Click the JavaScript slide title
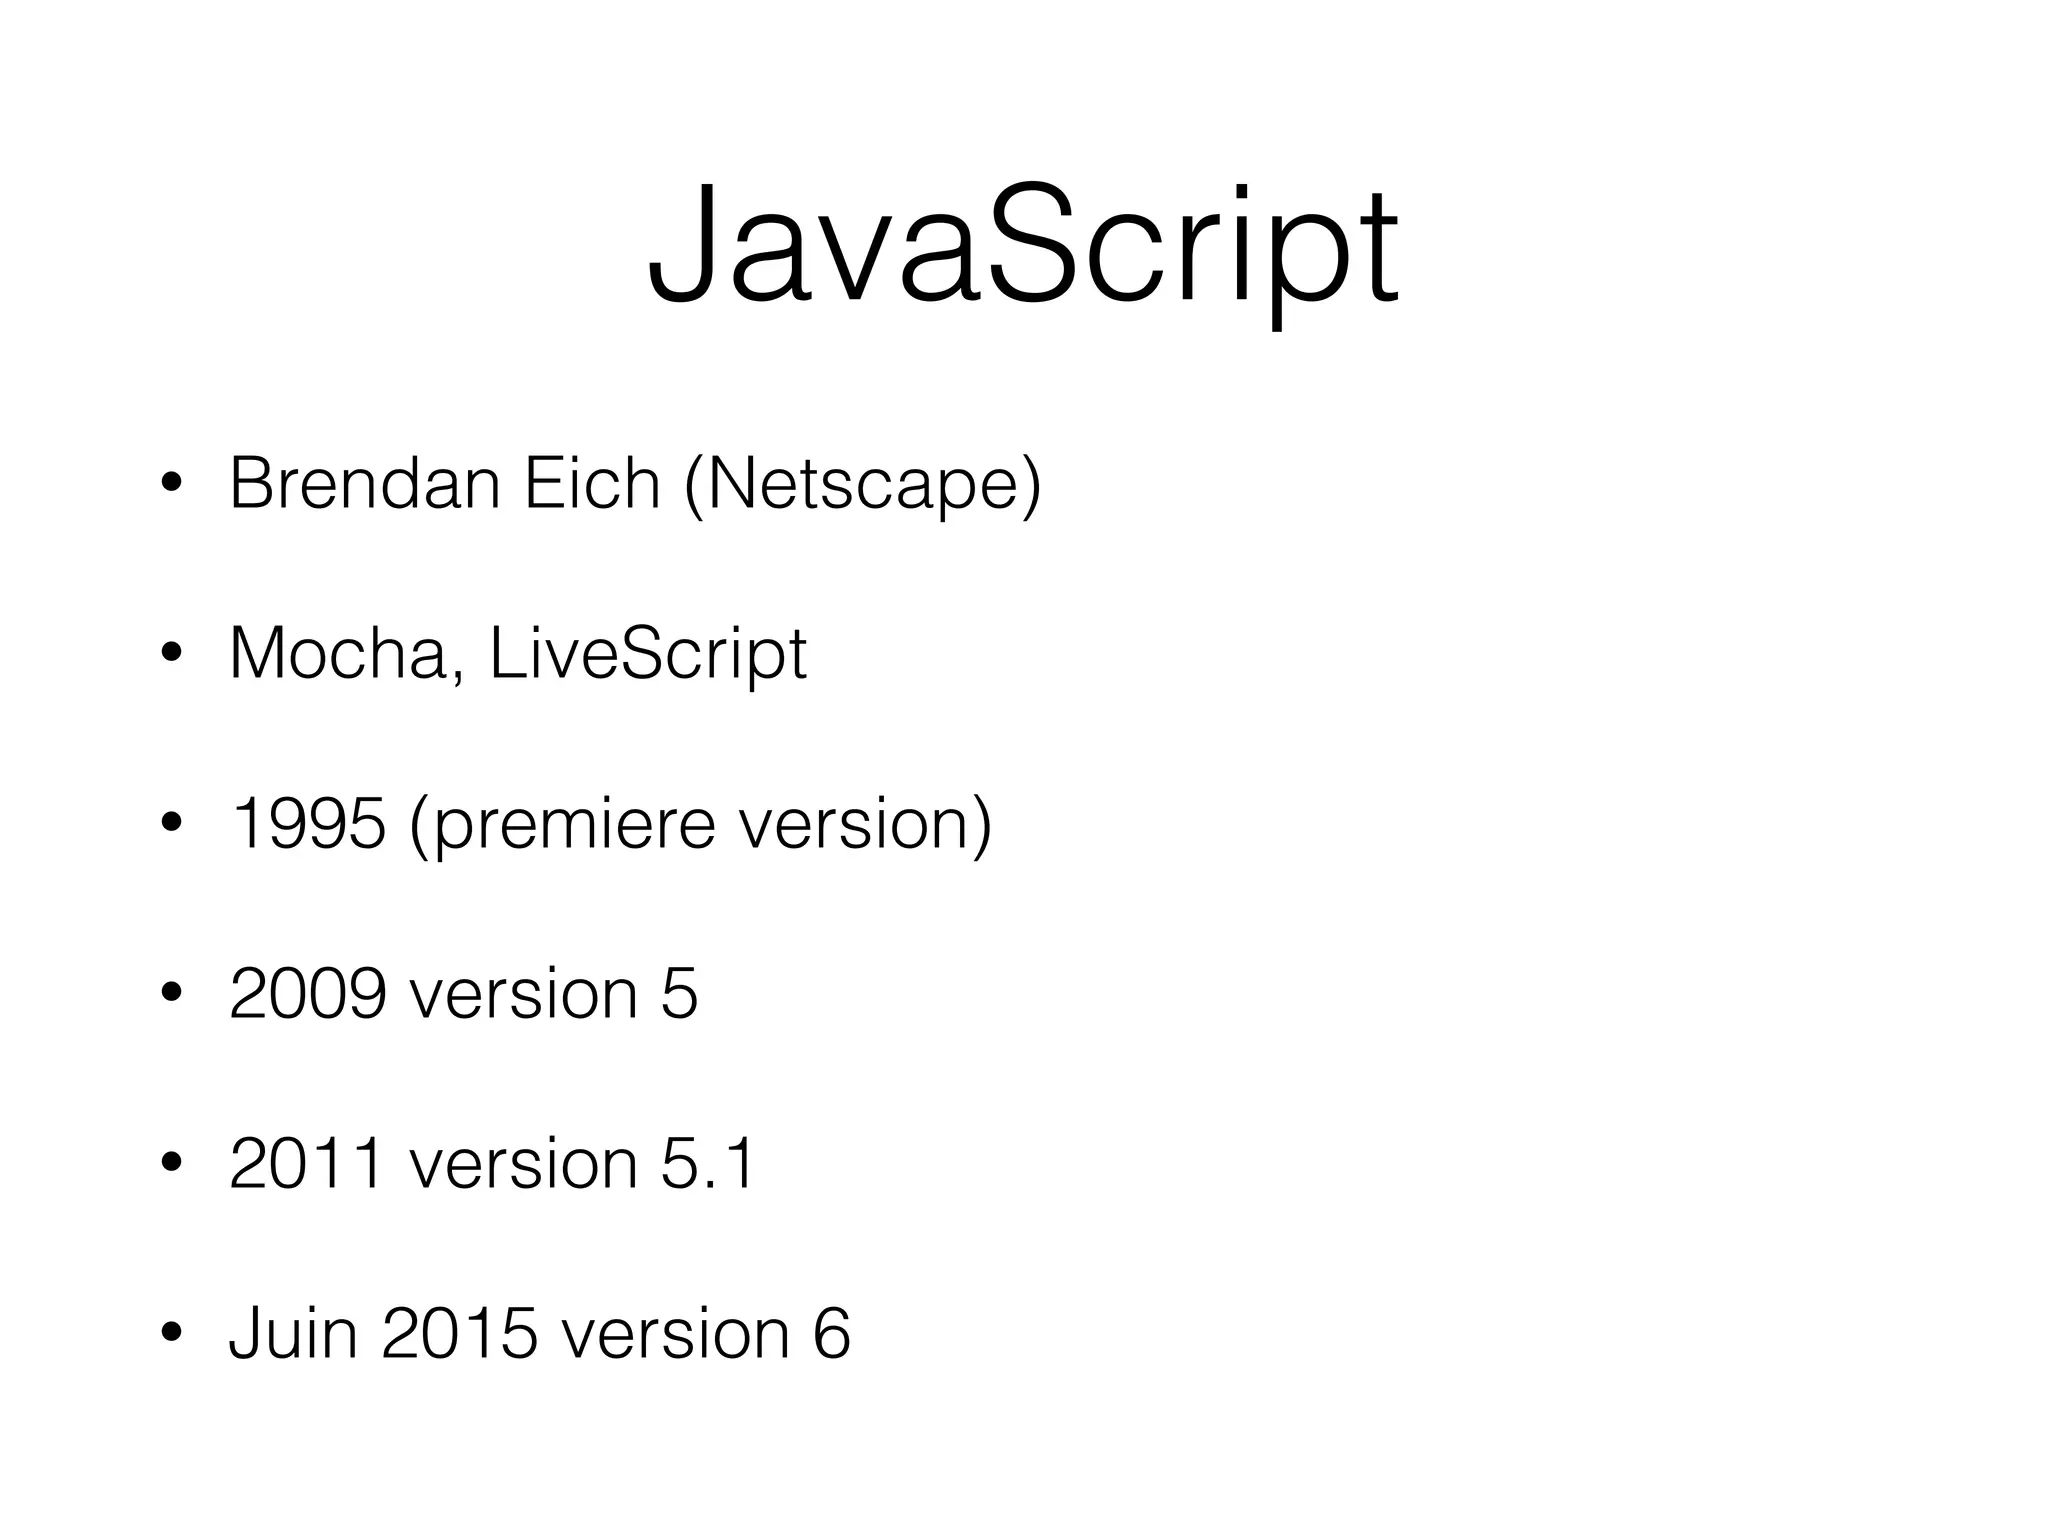 [1022, 245]
